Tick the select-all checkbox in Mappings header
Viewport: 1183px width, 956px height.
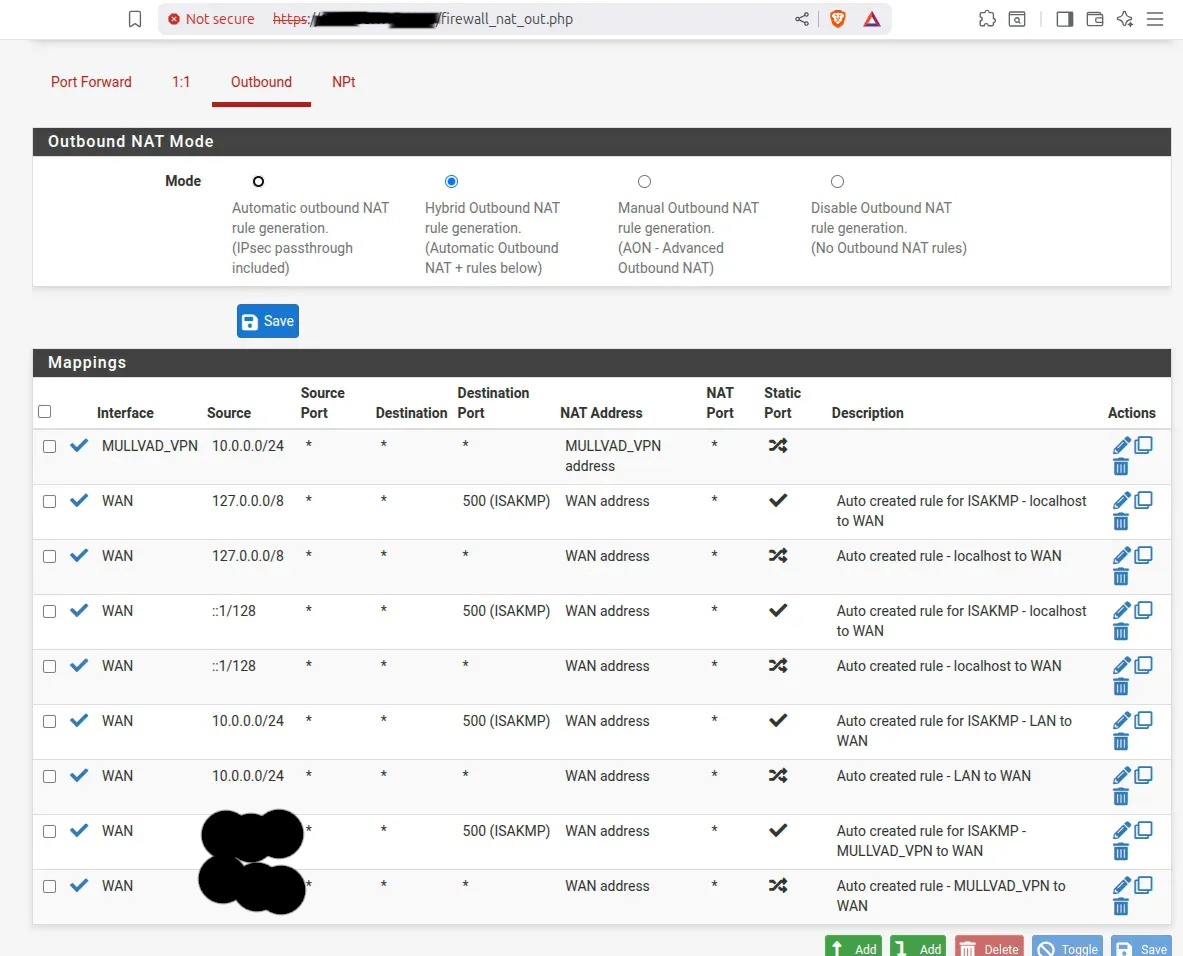click(44, 412)
